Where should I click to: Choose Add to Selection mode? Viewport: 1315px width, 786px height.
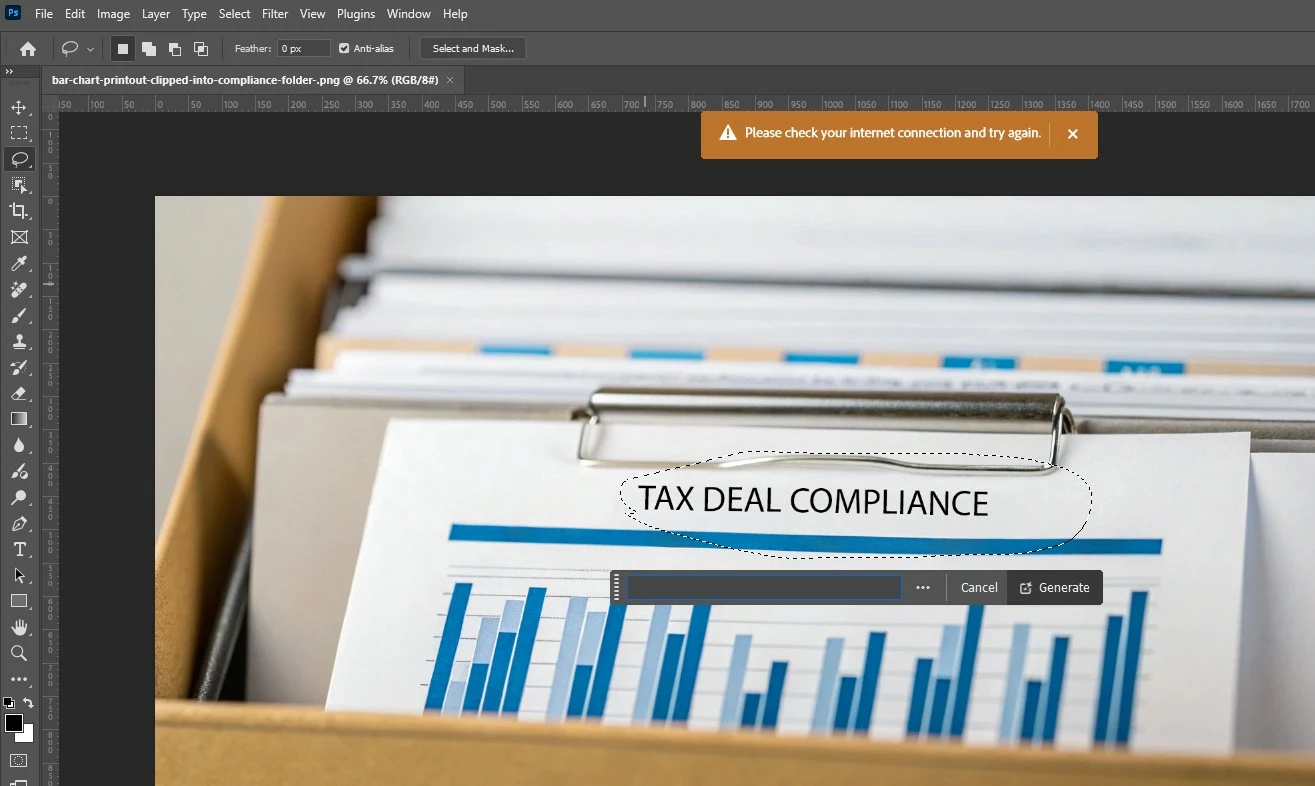click(149, 48)
